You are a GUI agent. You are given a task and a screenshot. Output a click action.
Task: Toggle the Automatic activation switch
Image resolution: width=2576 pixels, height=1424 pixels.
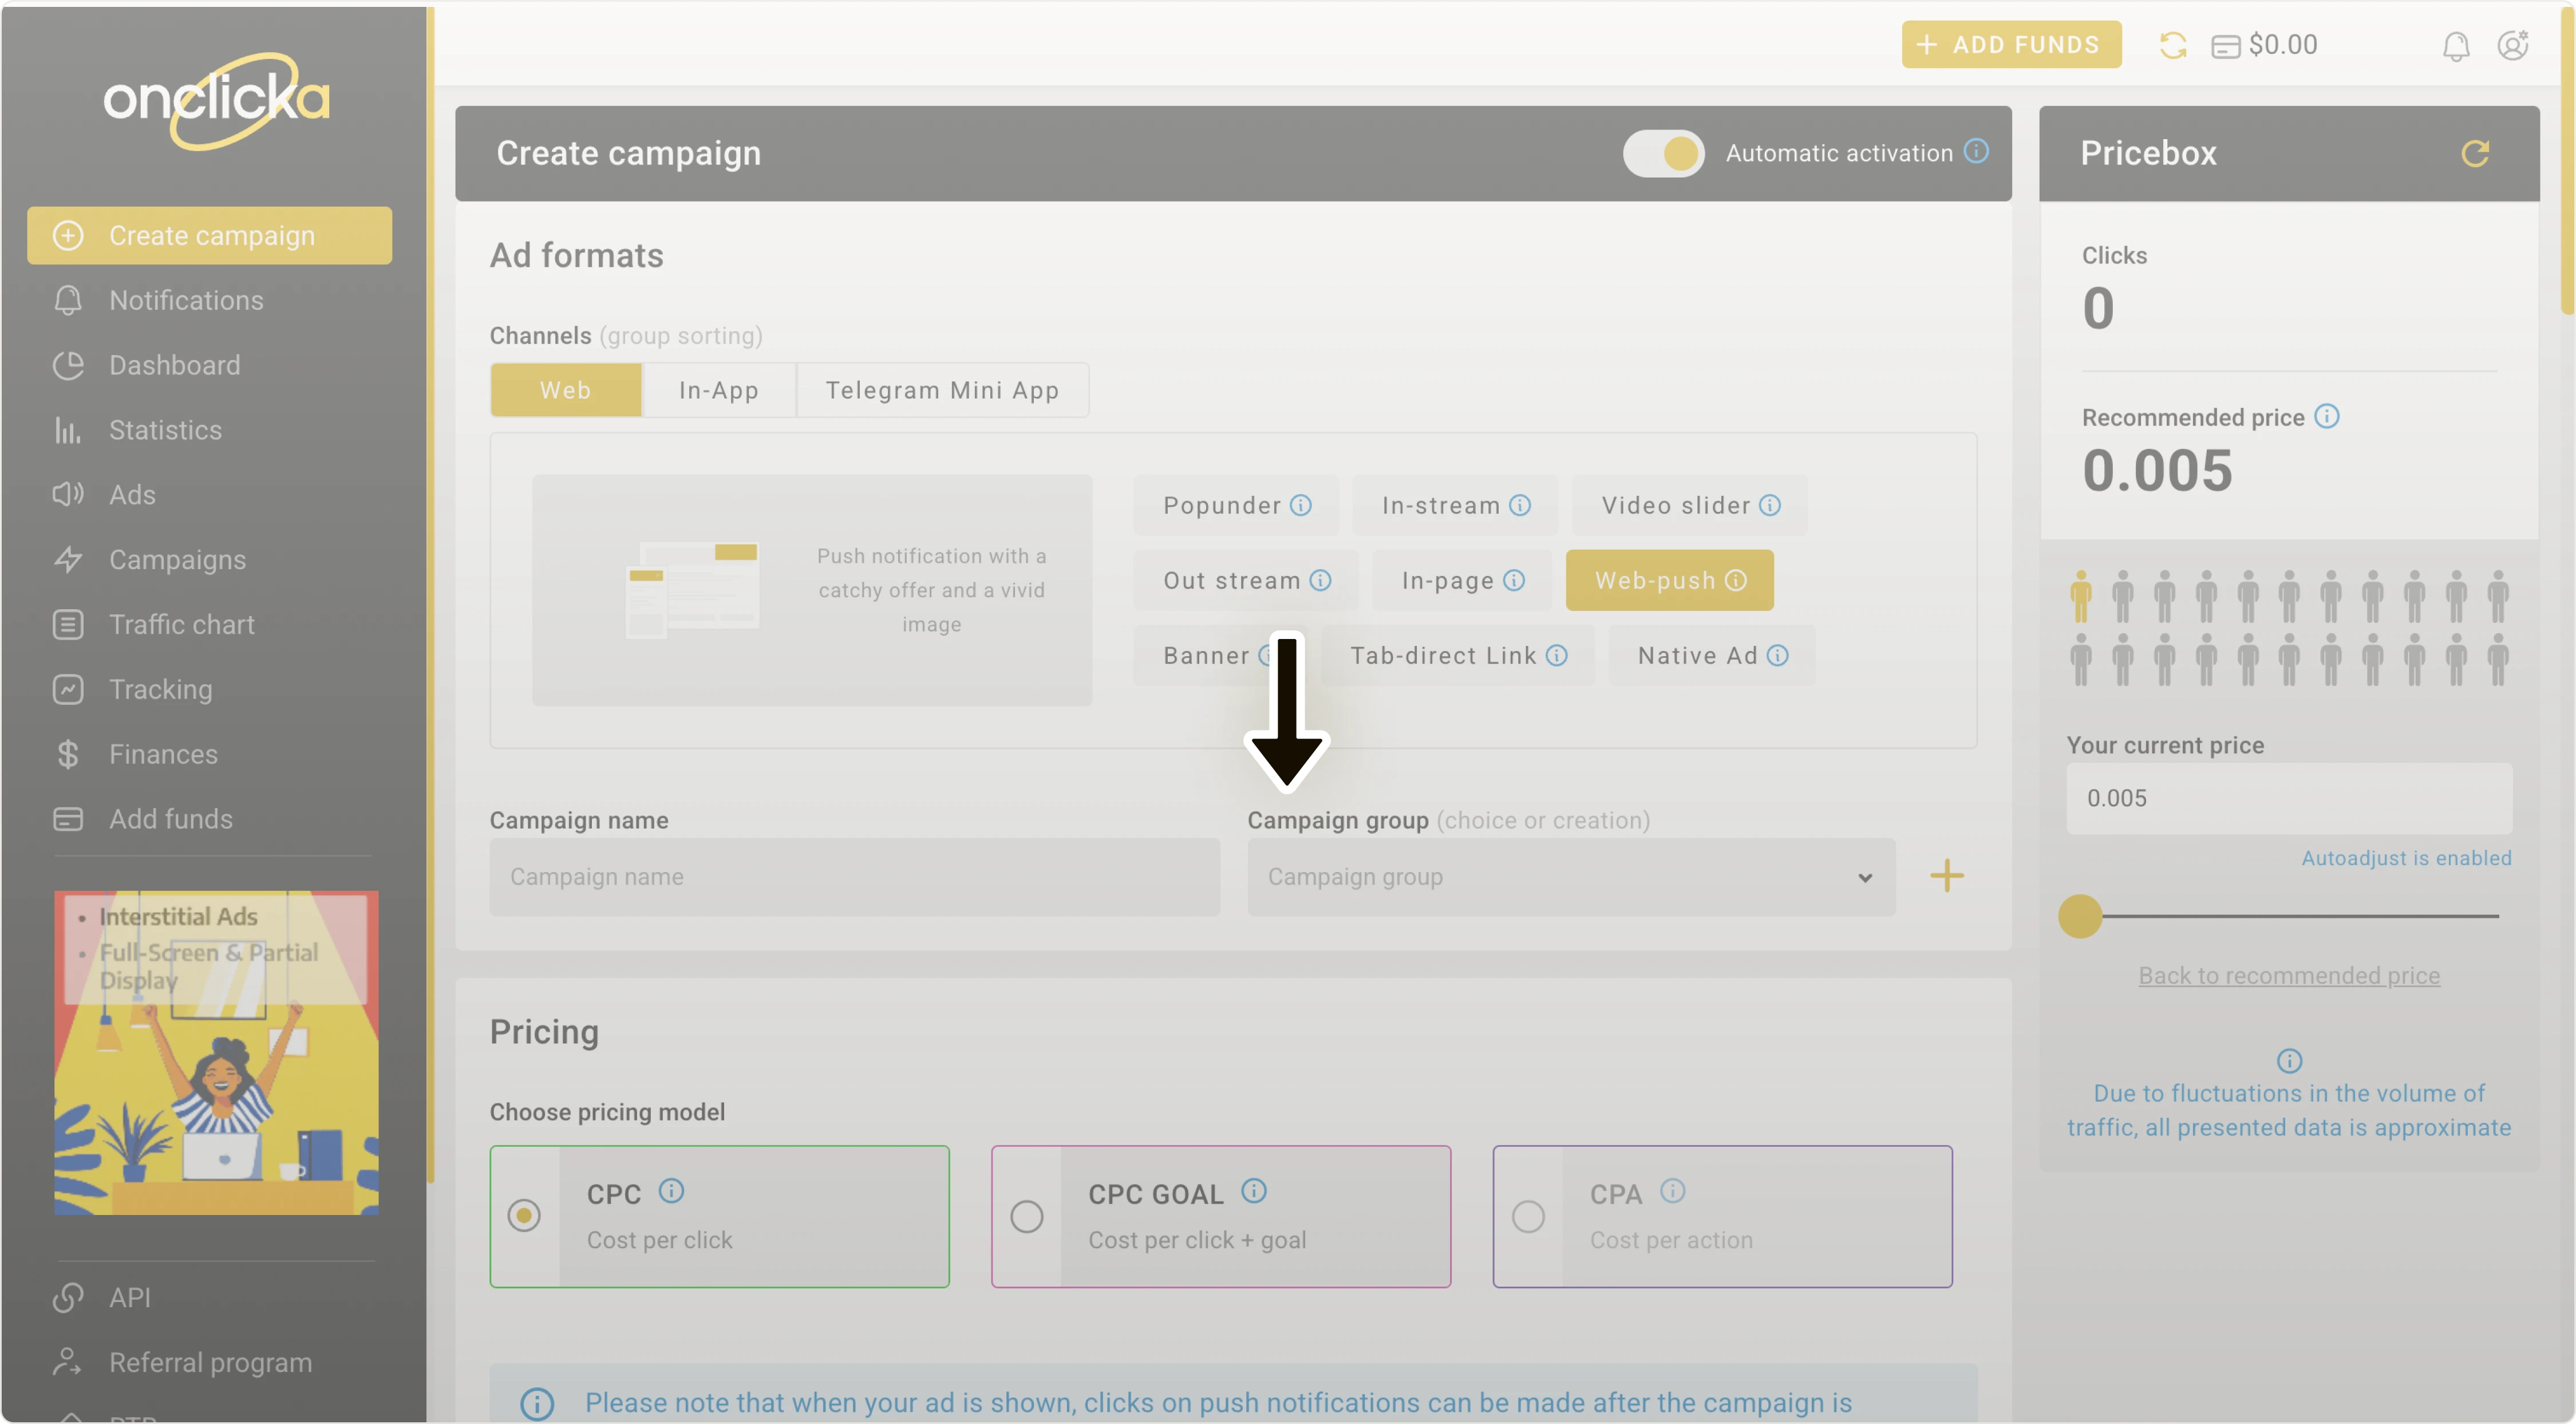tap(1663, 154)
